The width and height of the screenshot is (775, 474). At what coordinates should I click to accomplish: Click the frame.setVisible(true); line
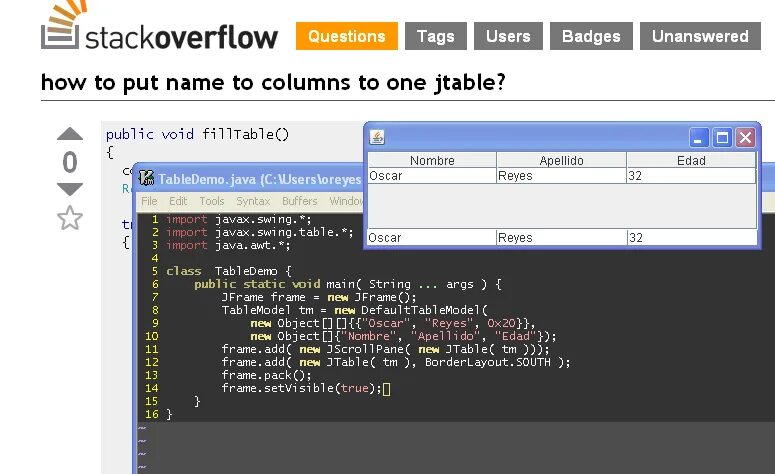301,388
